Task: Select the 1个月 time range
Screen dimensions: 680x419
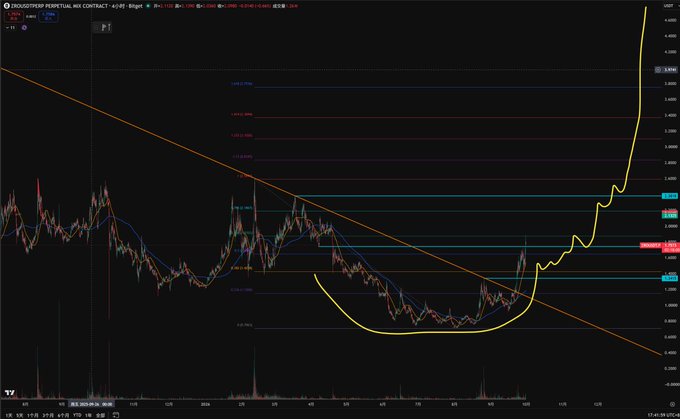Action: click(33, 415)
